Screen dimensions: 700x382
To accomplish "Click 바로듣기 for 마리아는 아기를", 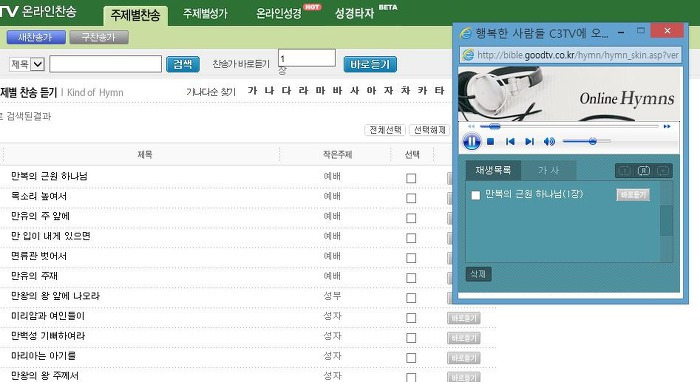I will pyautogui.click(x=463, y=358).
